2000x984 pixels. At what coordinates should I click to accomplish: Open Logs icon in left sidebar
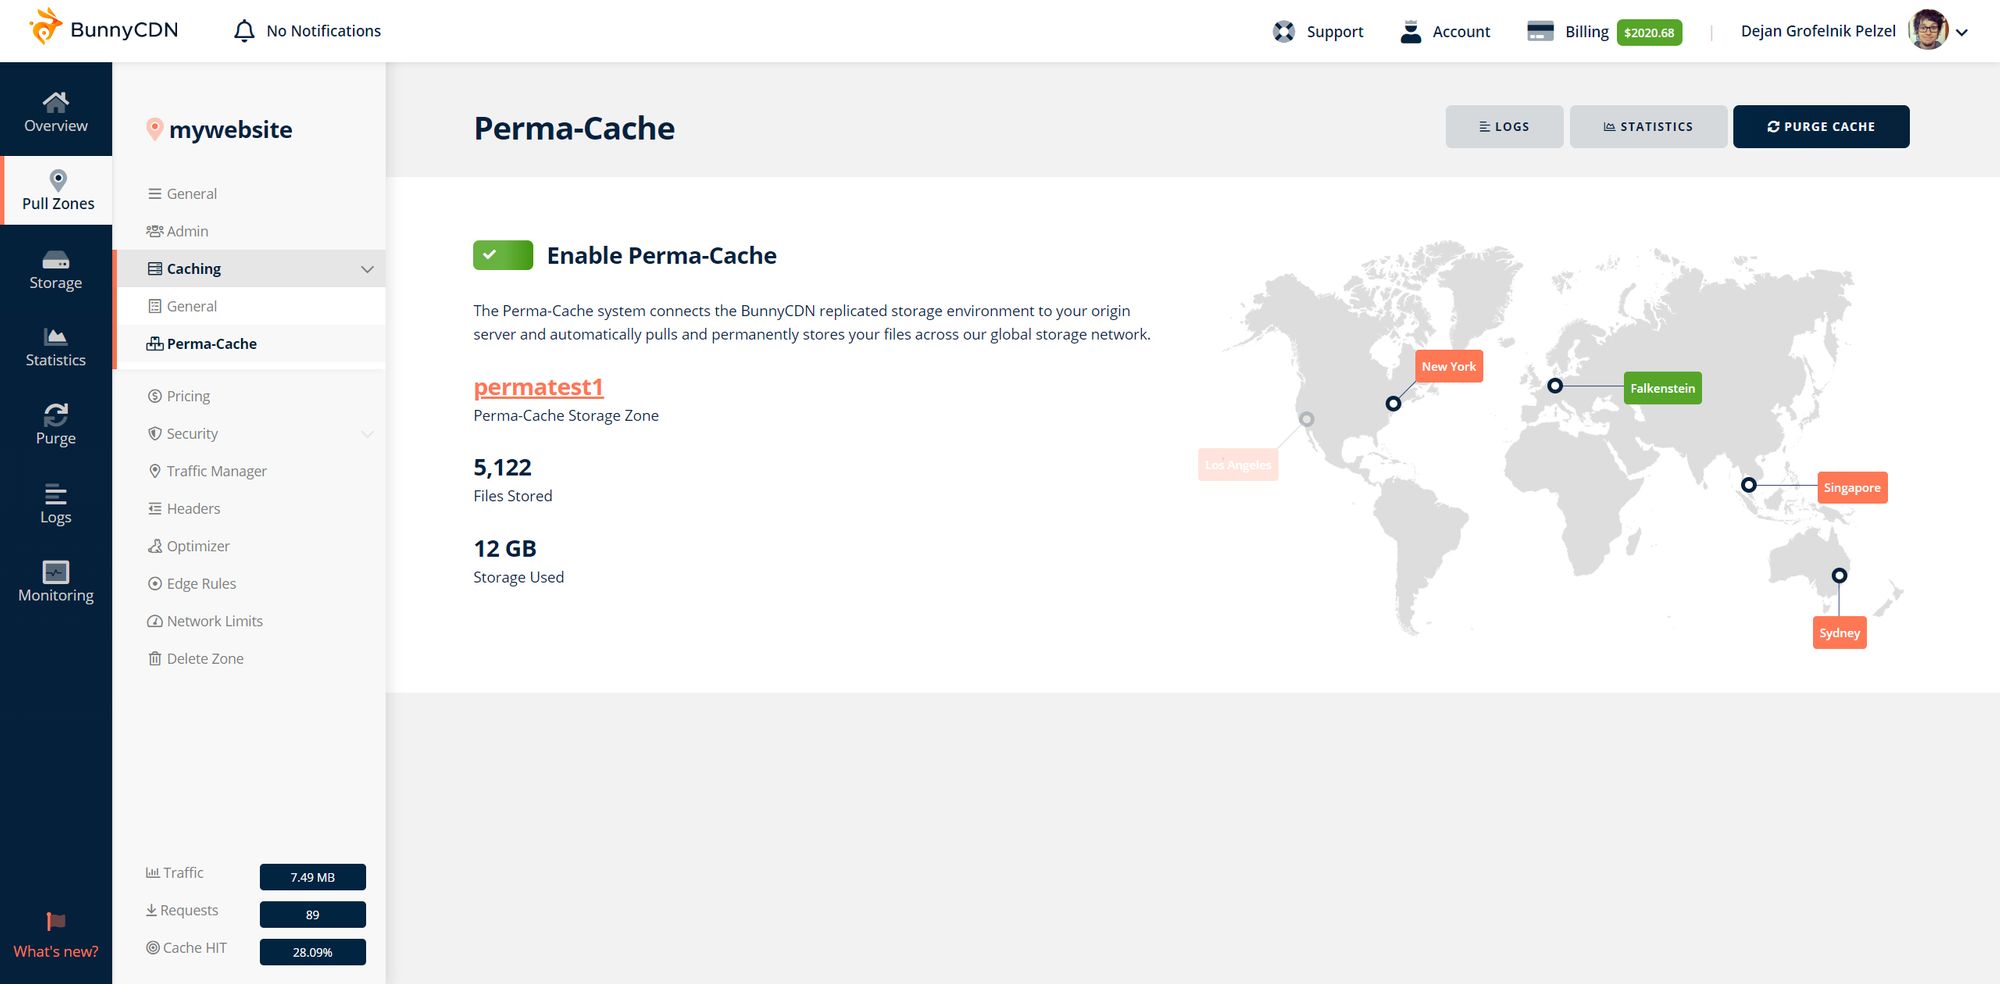pos(56,494)
